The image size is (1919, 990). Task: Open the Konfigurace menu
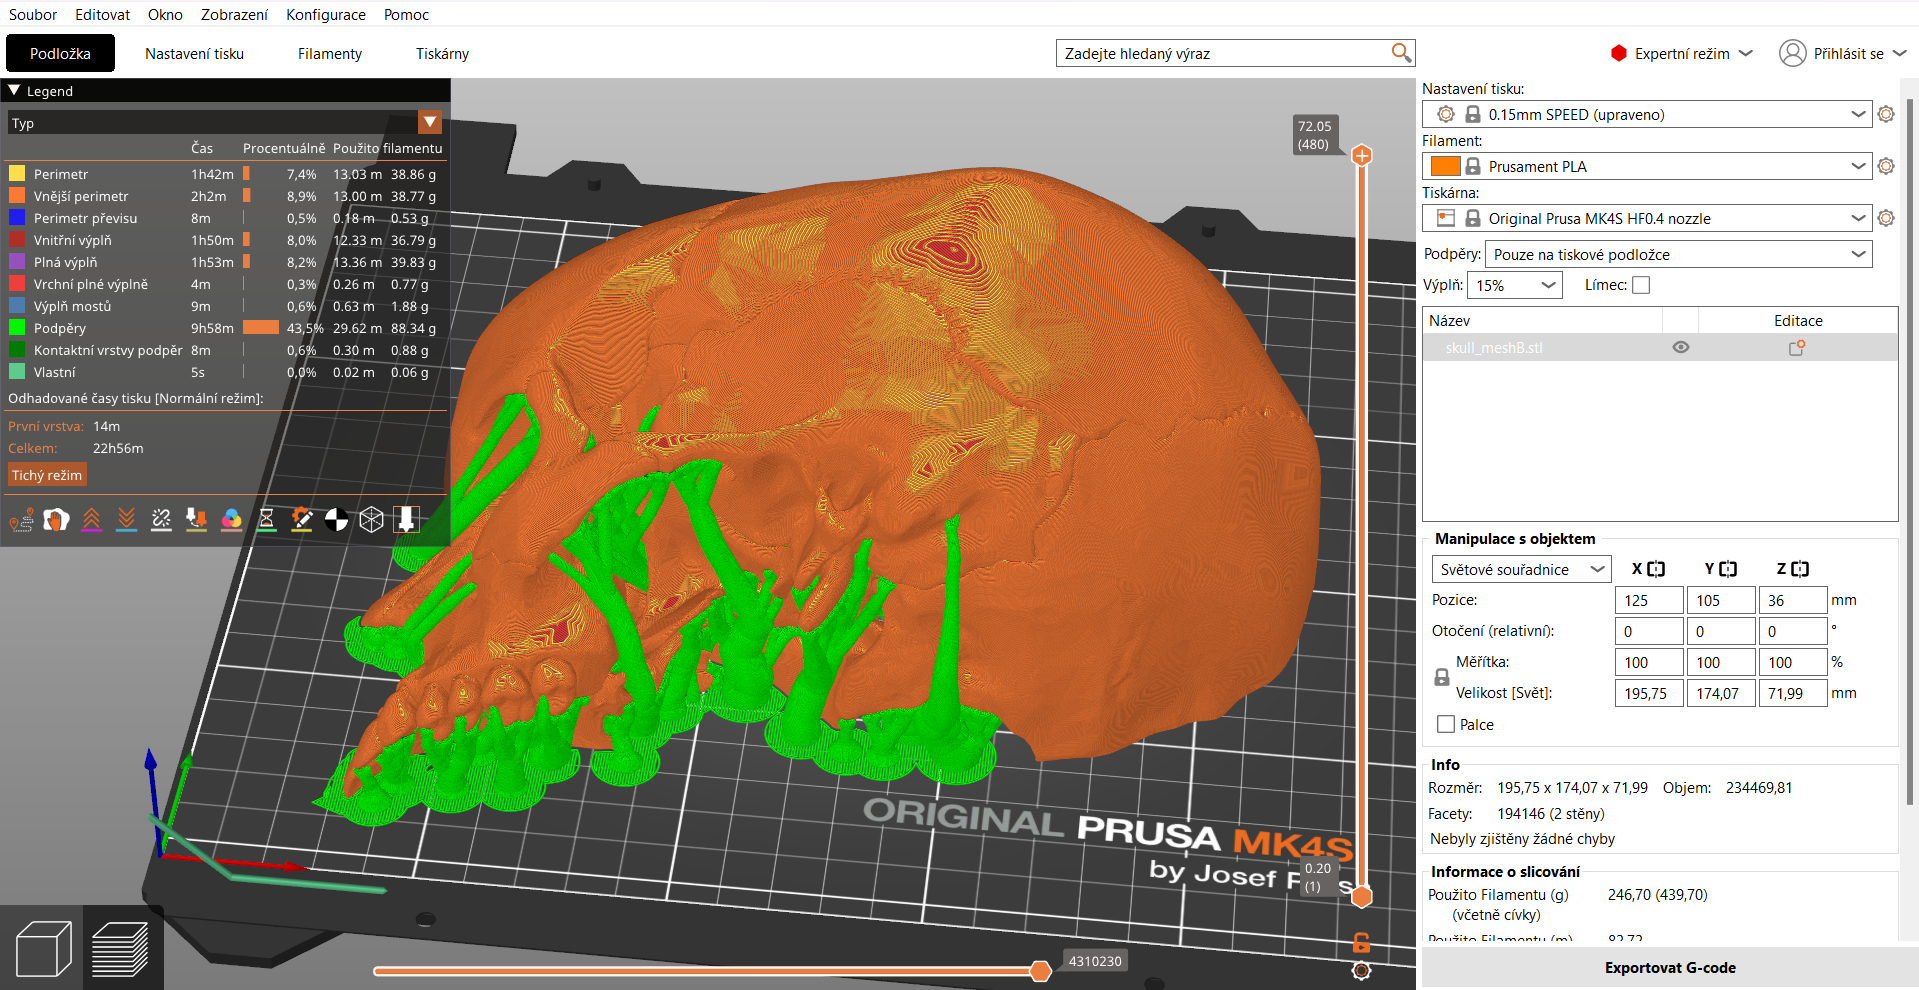point(326,14)
